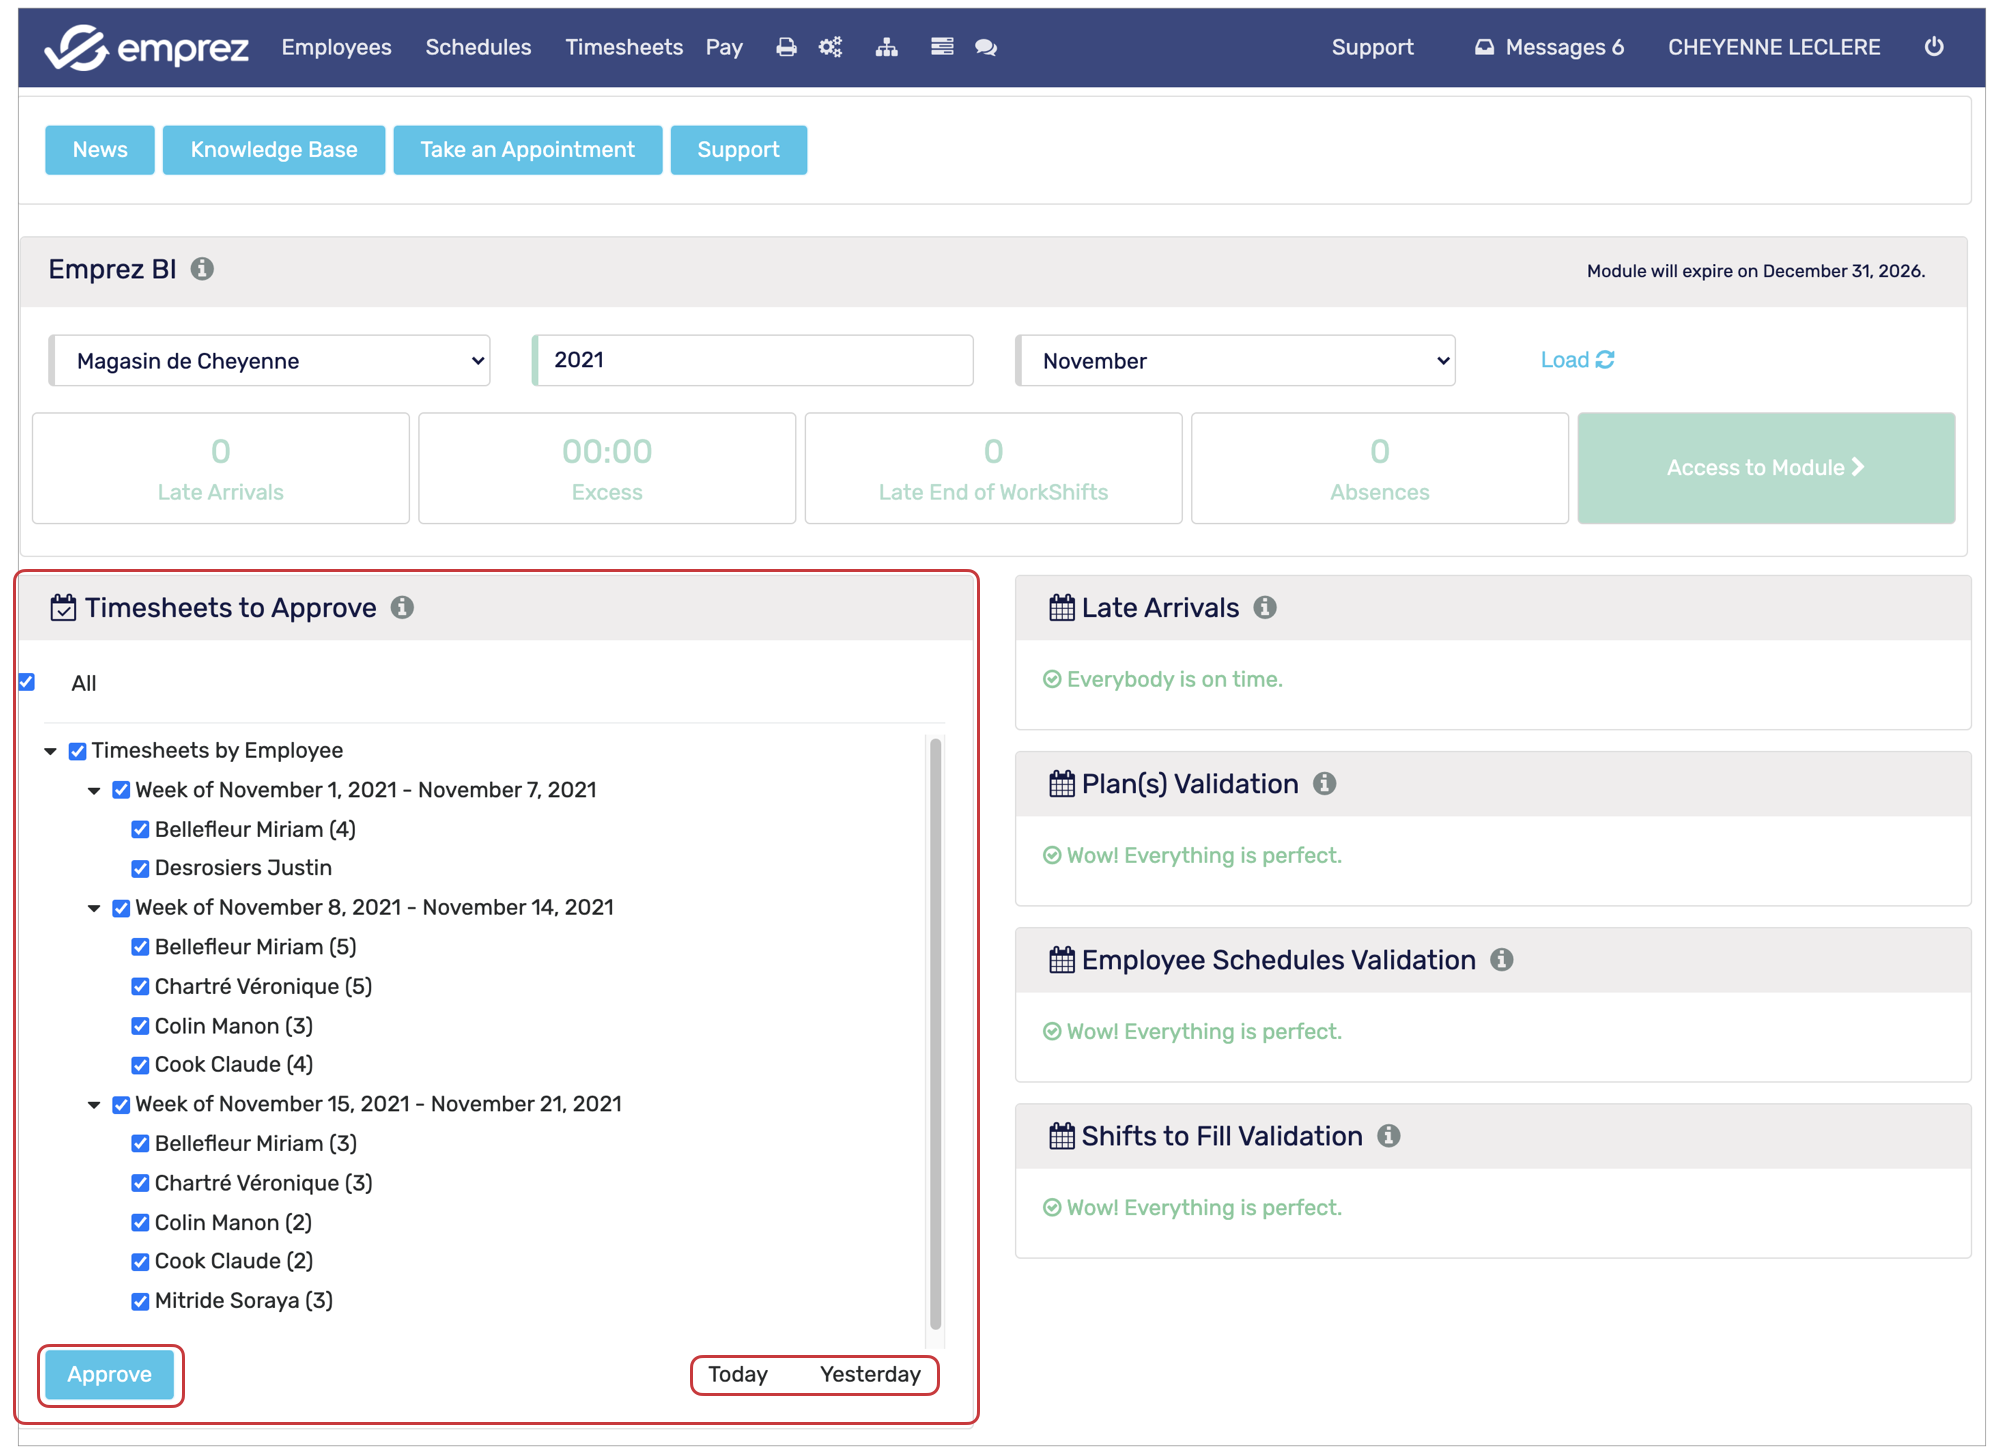Toggle Mitride Soraya (3) checkbox
The image size is (1994, 1454).
(x=140, y=1302)
